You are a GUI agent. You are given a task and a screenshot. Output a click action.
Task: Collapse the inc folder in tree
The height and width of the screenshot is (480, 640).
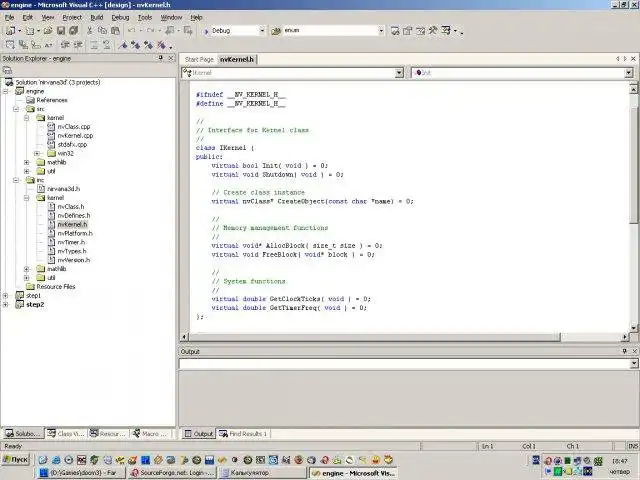coord(16,180)
